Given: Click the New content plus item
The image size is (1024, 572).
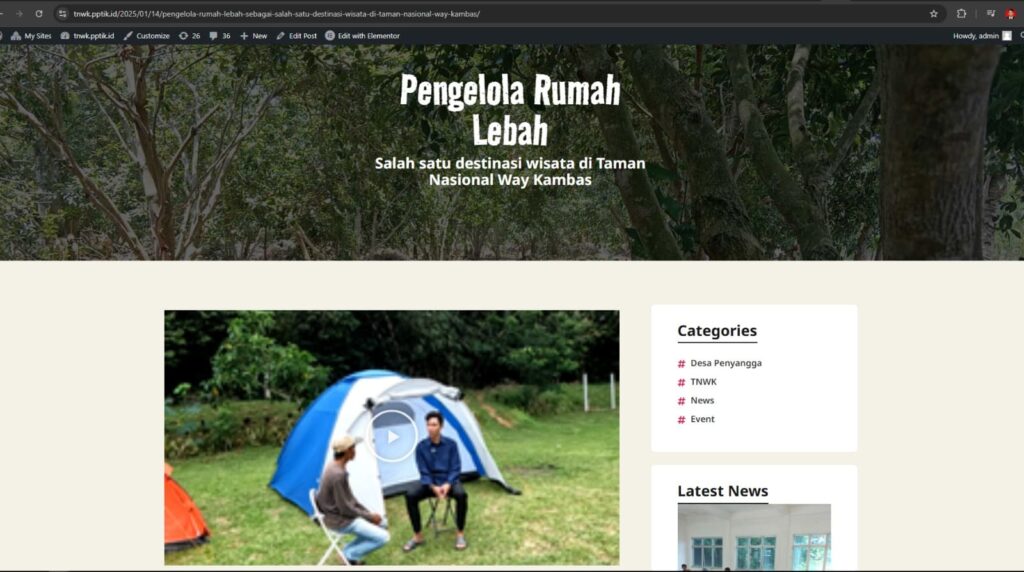Looking at the screenshot, I should point(253,36).
